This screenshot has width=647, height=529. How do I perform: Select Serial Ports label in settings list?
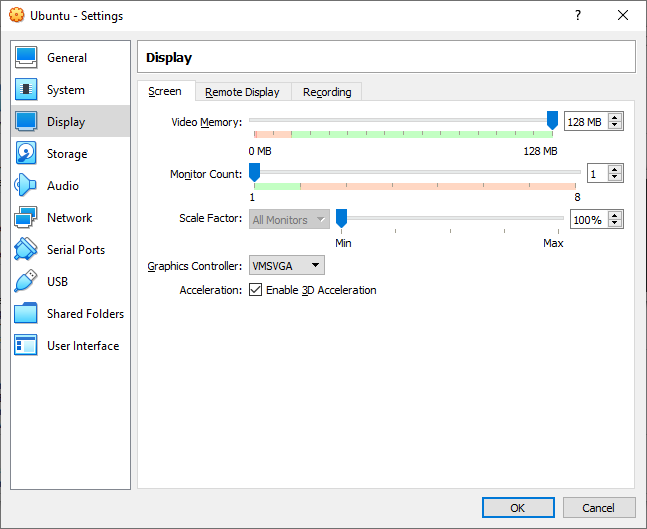(x=76, y=250)
